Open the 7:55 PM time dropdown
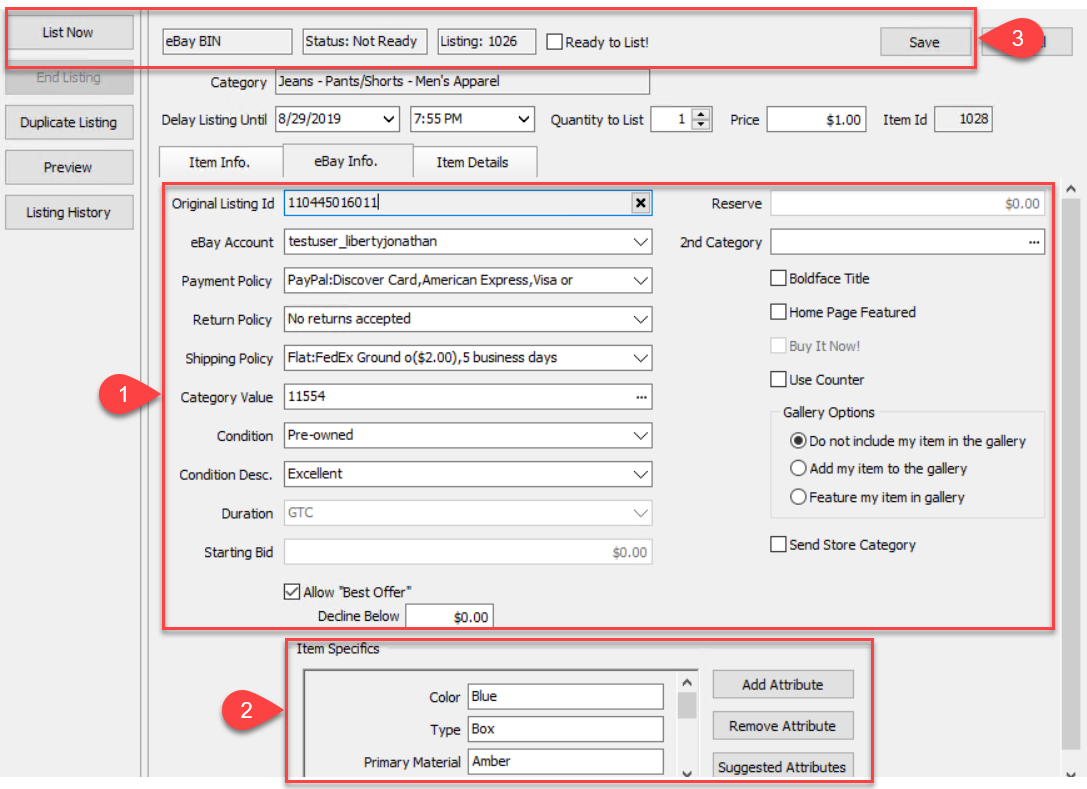The width and height of the screenshot is (1087, 789). [x=523, y=119]
